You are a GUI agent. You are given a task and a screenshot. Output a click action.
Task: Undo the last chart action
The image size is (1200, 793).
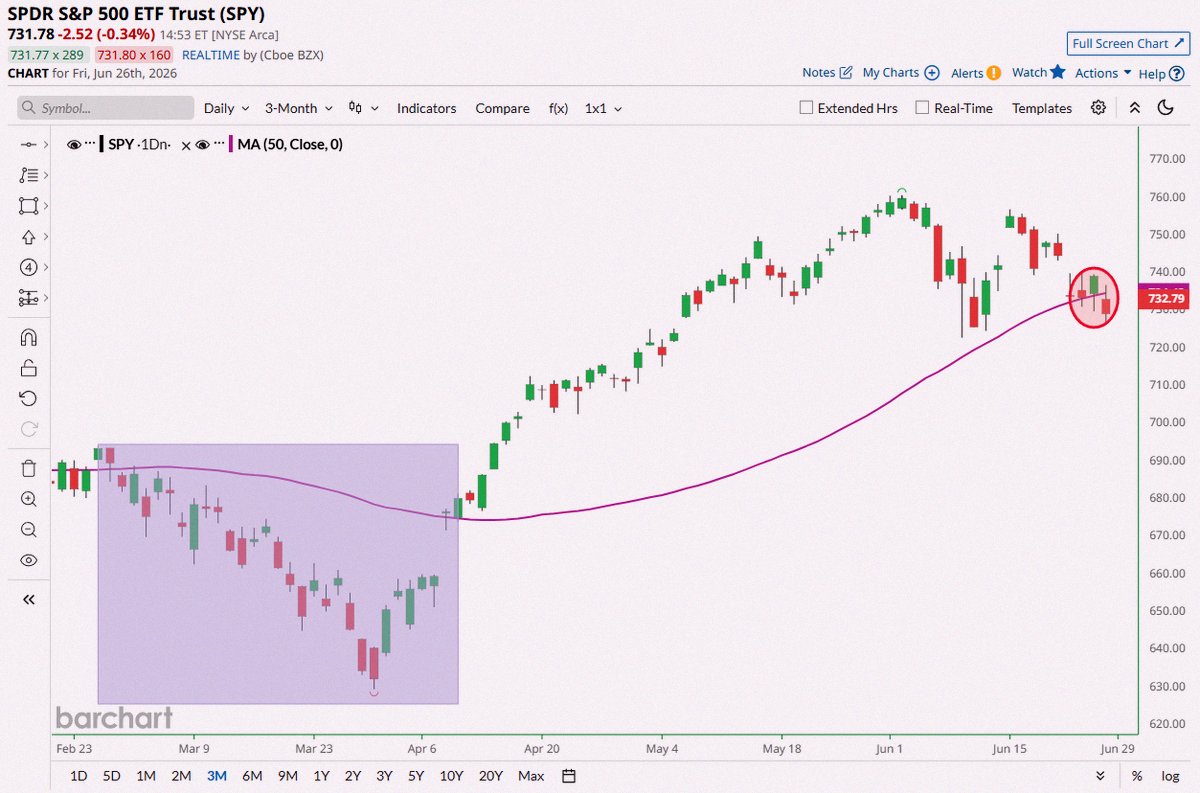pyautogui.click(x=28, y=398)
